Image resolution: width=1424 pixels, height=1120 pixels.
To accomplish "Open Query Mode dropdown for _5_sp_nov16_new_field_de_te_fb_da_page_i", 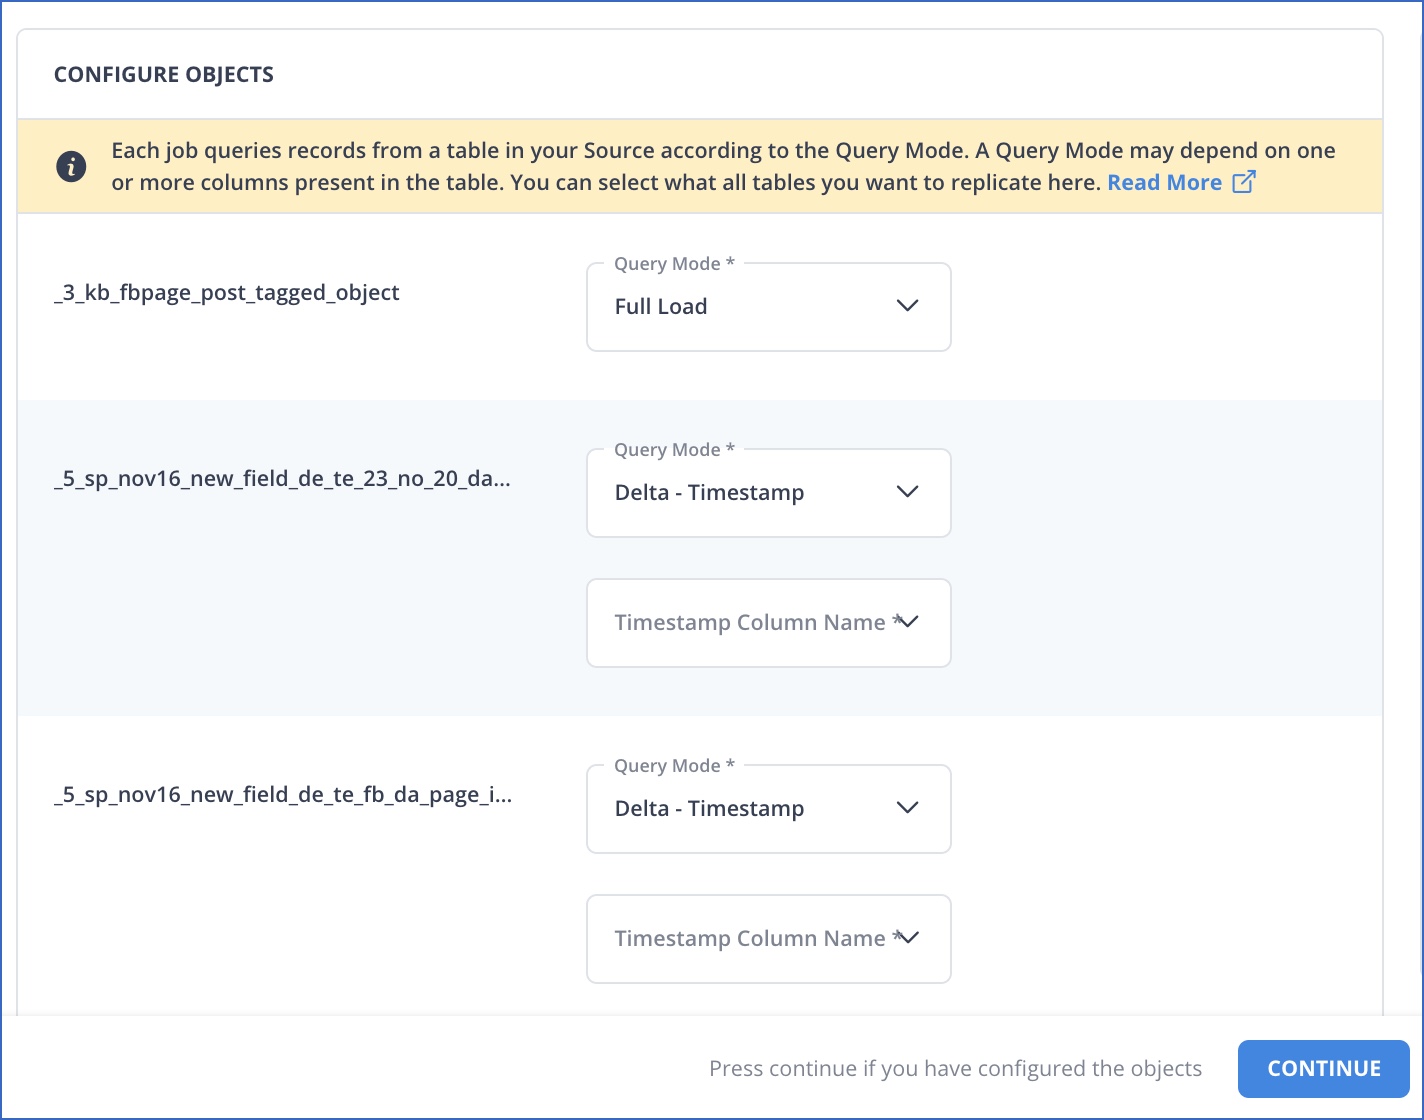I will (x=768, y=809).
